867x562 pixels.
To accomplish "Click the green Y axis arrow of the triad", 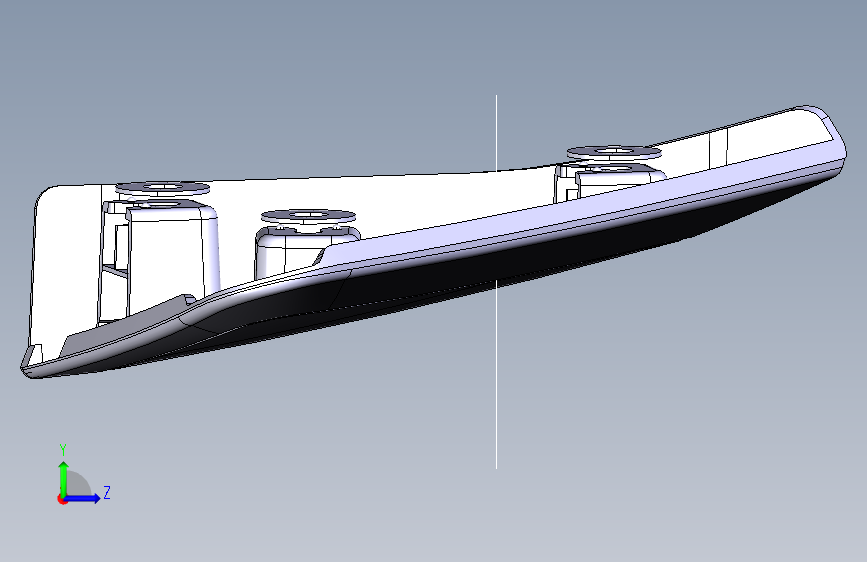I will [64, 478].
